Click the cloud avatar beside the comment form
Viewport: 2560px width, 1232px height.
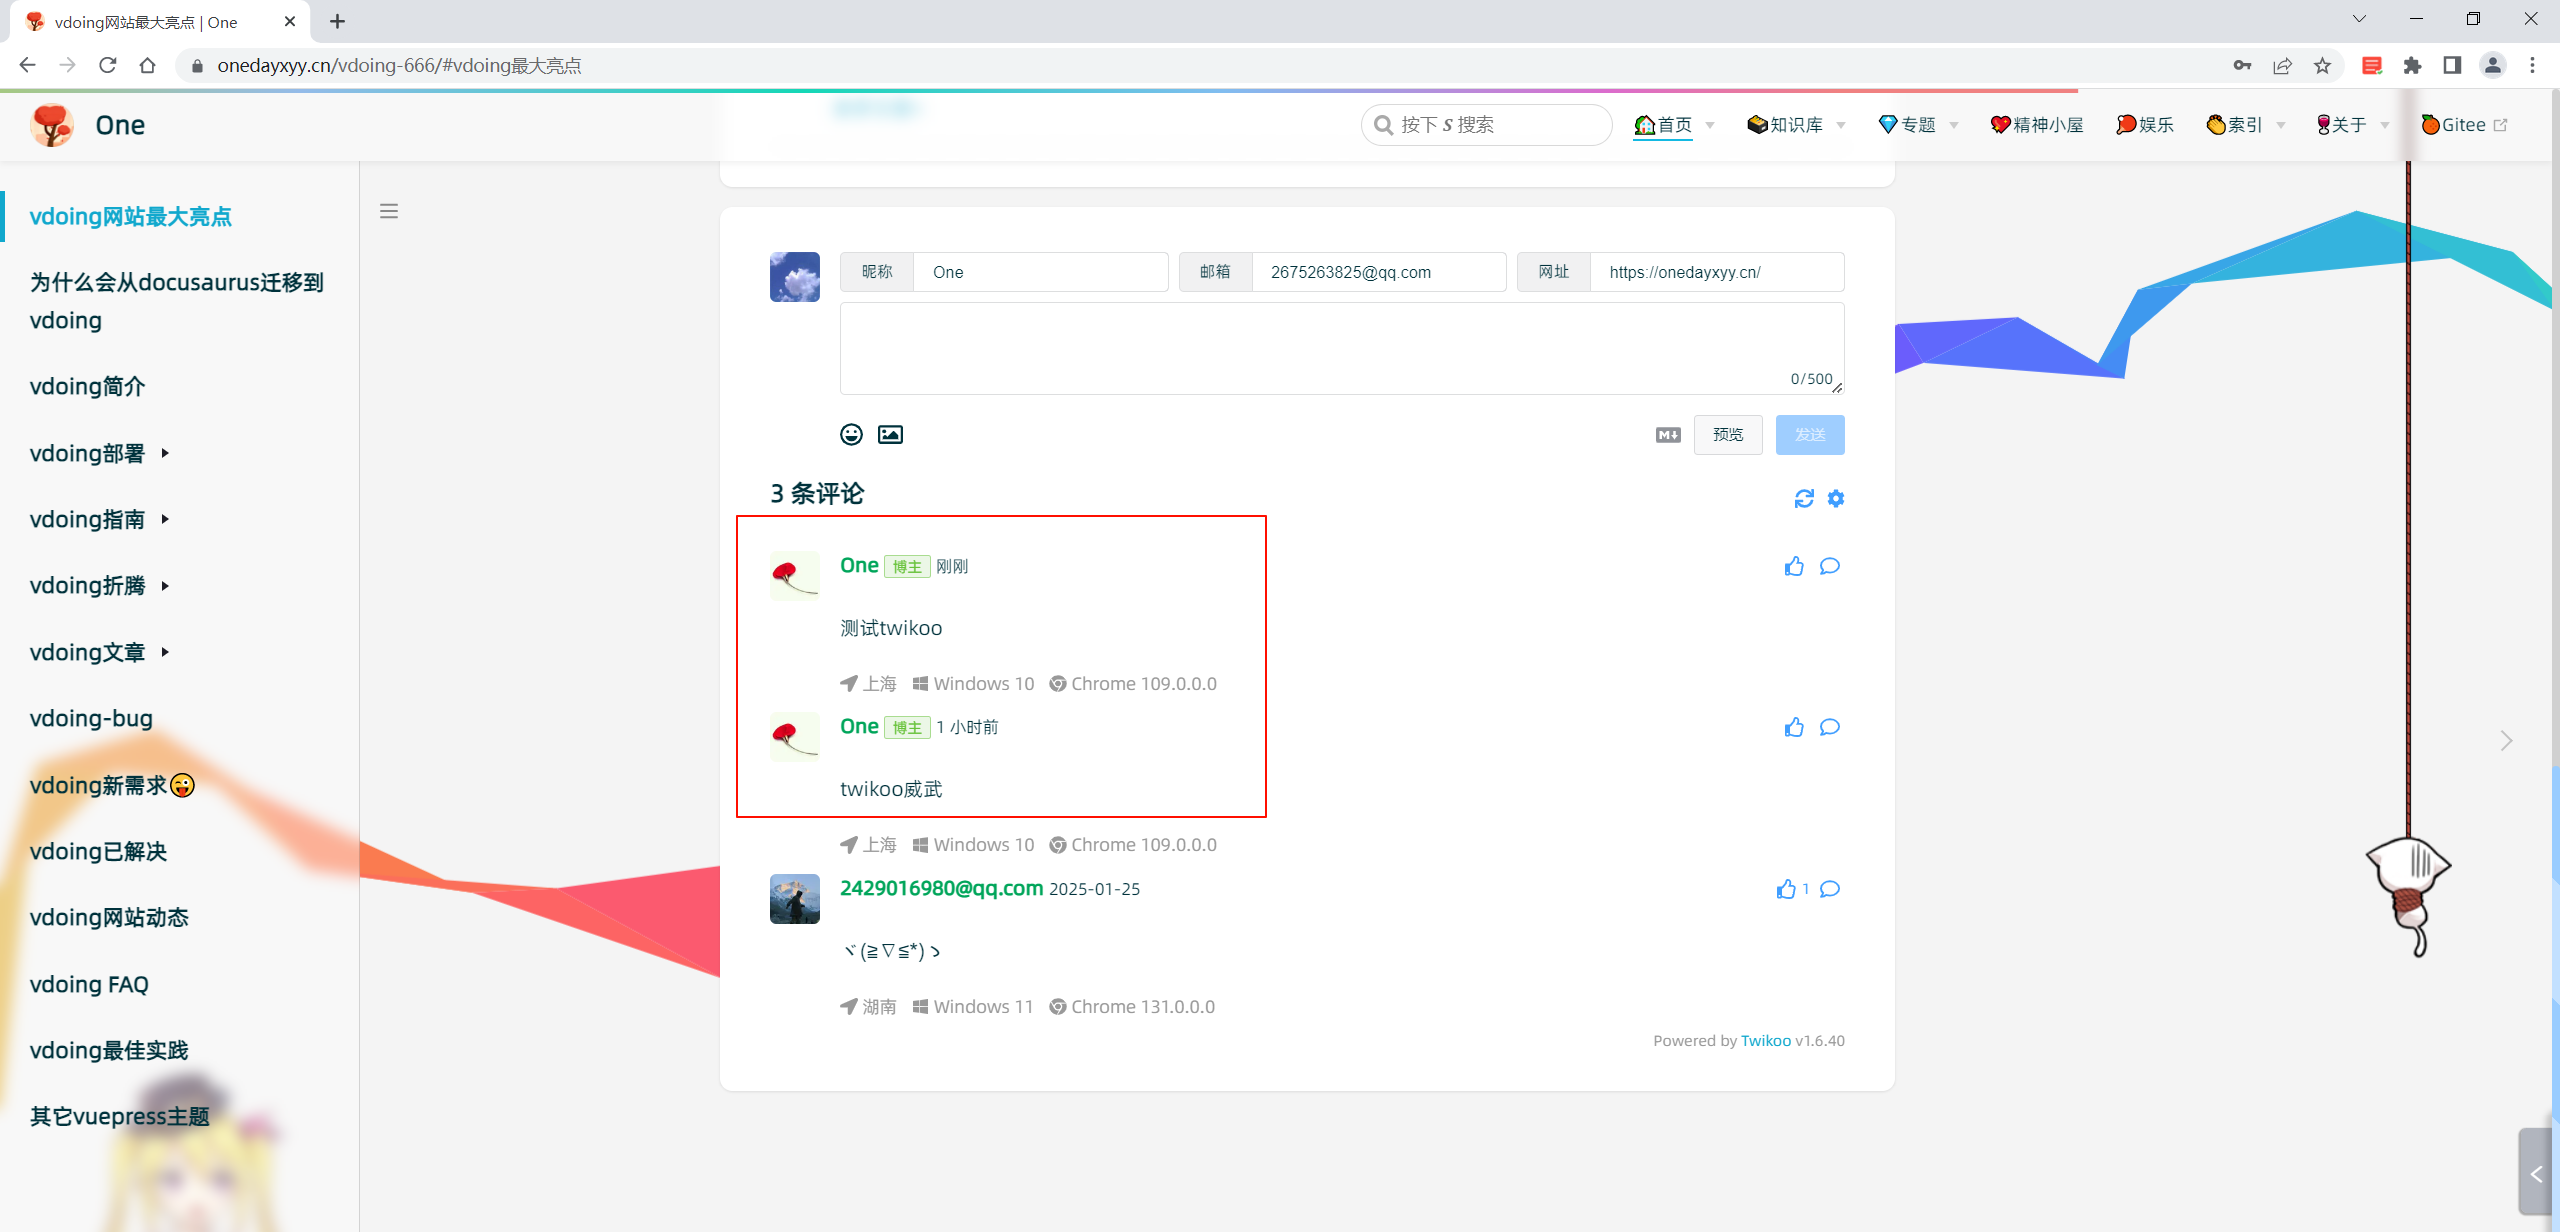point(795,277)
